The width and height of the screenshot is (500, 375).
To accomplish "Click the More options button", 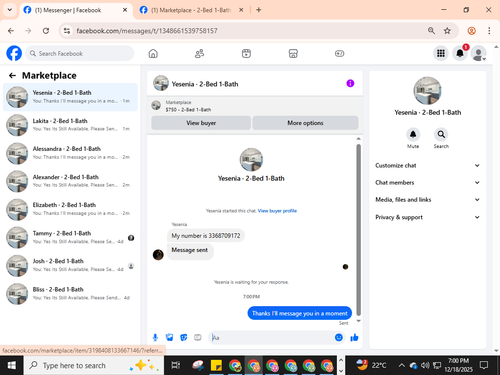I will [x=305, y=123].
